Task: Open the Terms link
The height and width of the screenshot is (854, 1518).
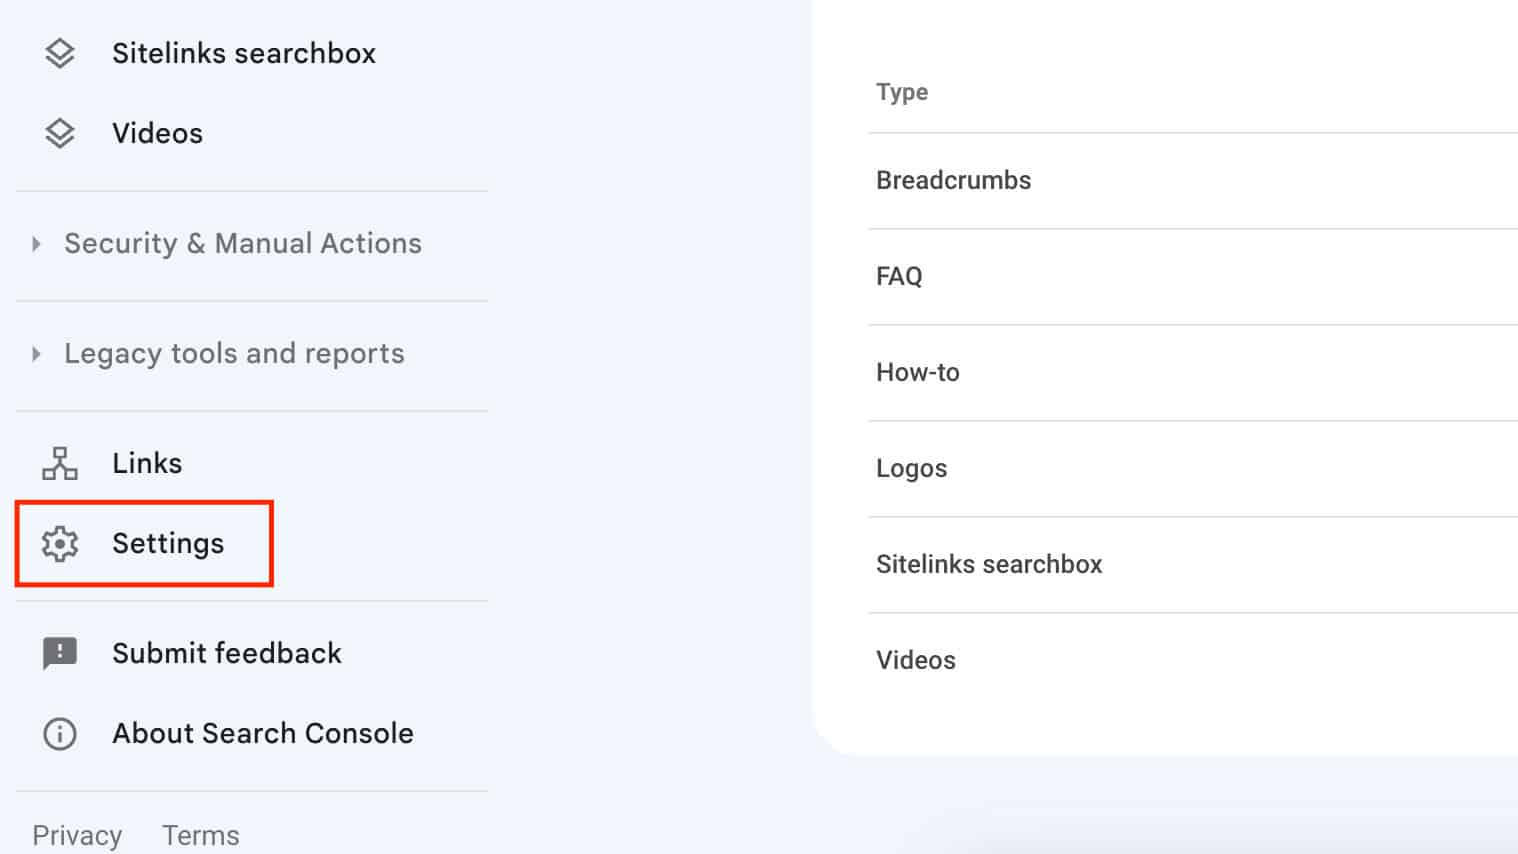Action: click(201, 835)
